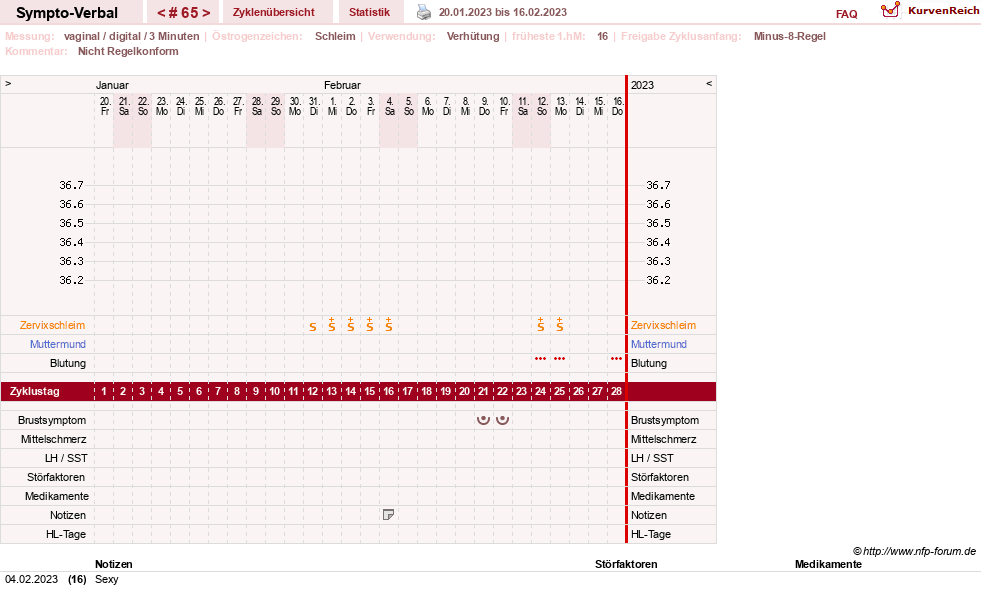Click cervical mucus S+ symbol on 1 February

click(x=332, y=325)
